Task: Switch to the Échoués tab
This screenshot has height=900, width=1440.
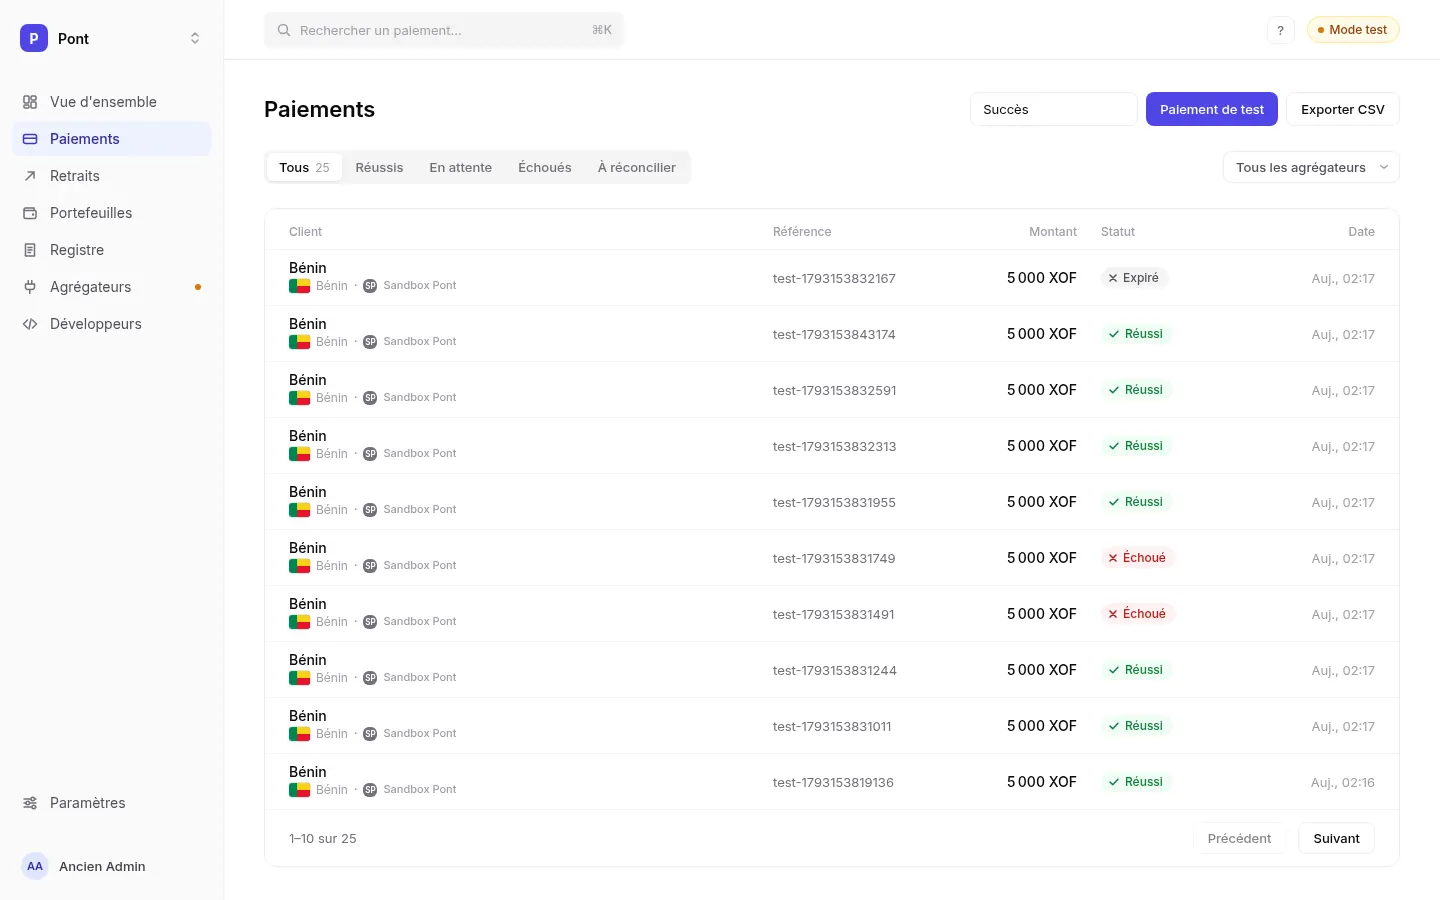Action: click(545, 167)
